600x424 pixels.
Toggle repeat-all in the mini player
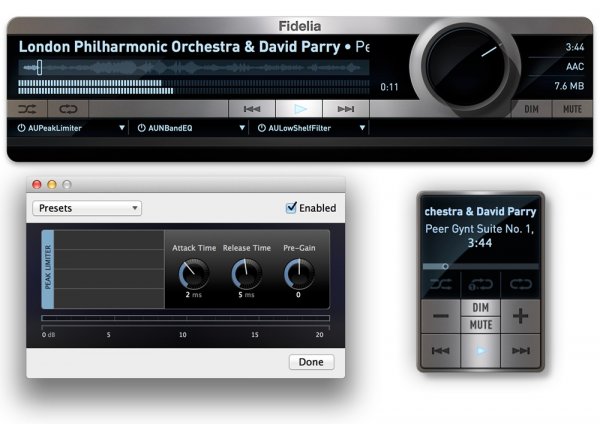pos(520,284)
